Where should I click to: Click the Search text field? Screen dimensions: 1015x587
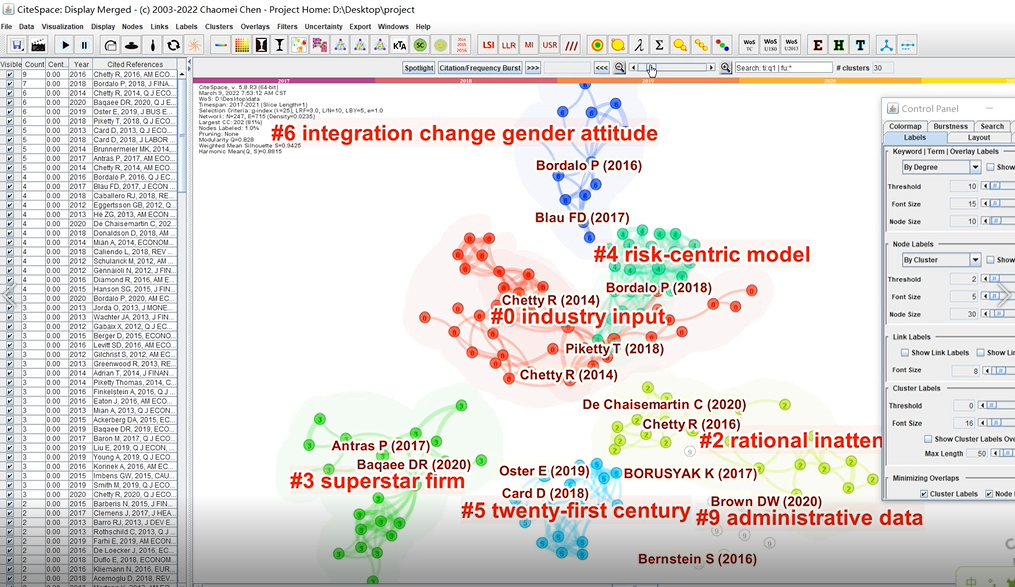[x=785, y=68]
